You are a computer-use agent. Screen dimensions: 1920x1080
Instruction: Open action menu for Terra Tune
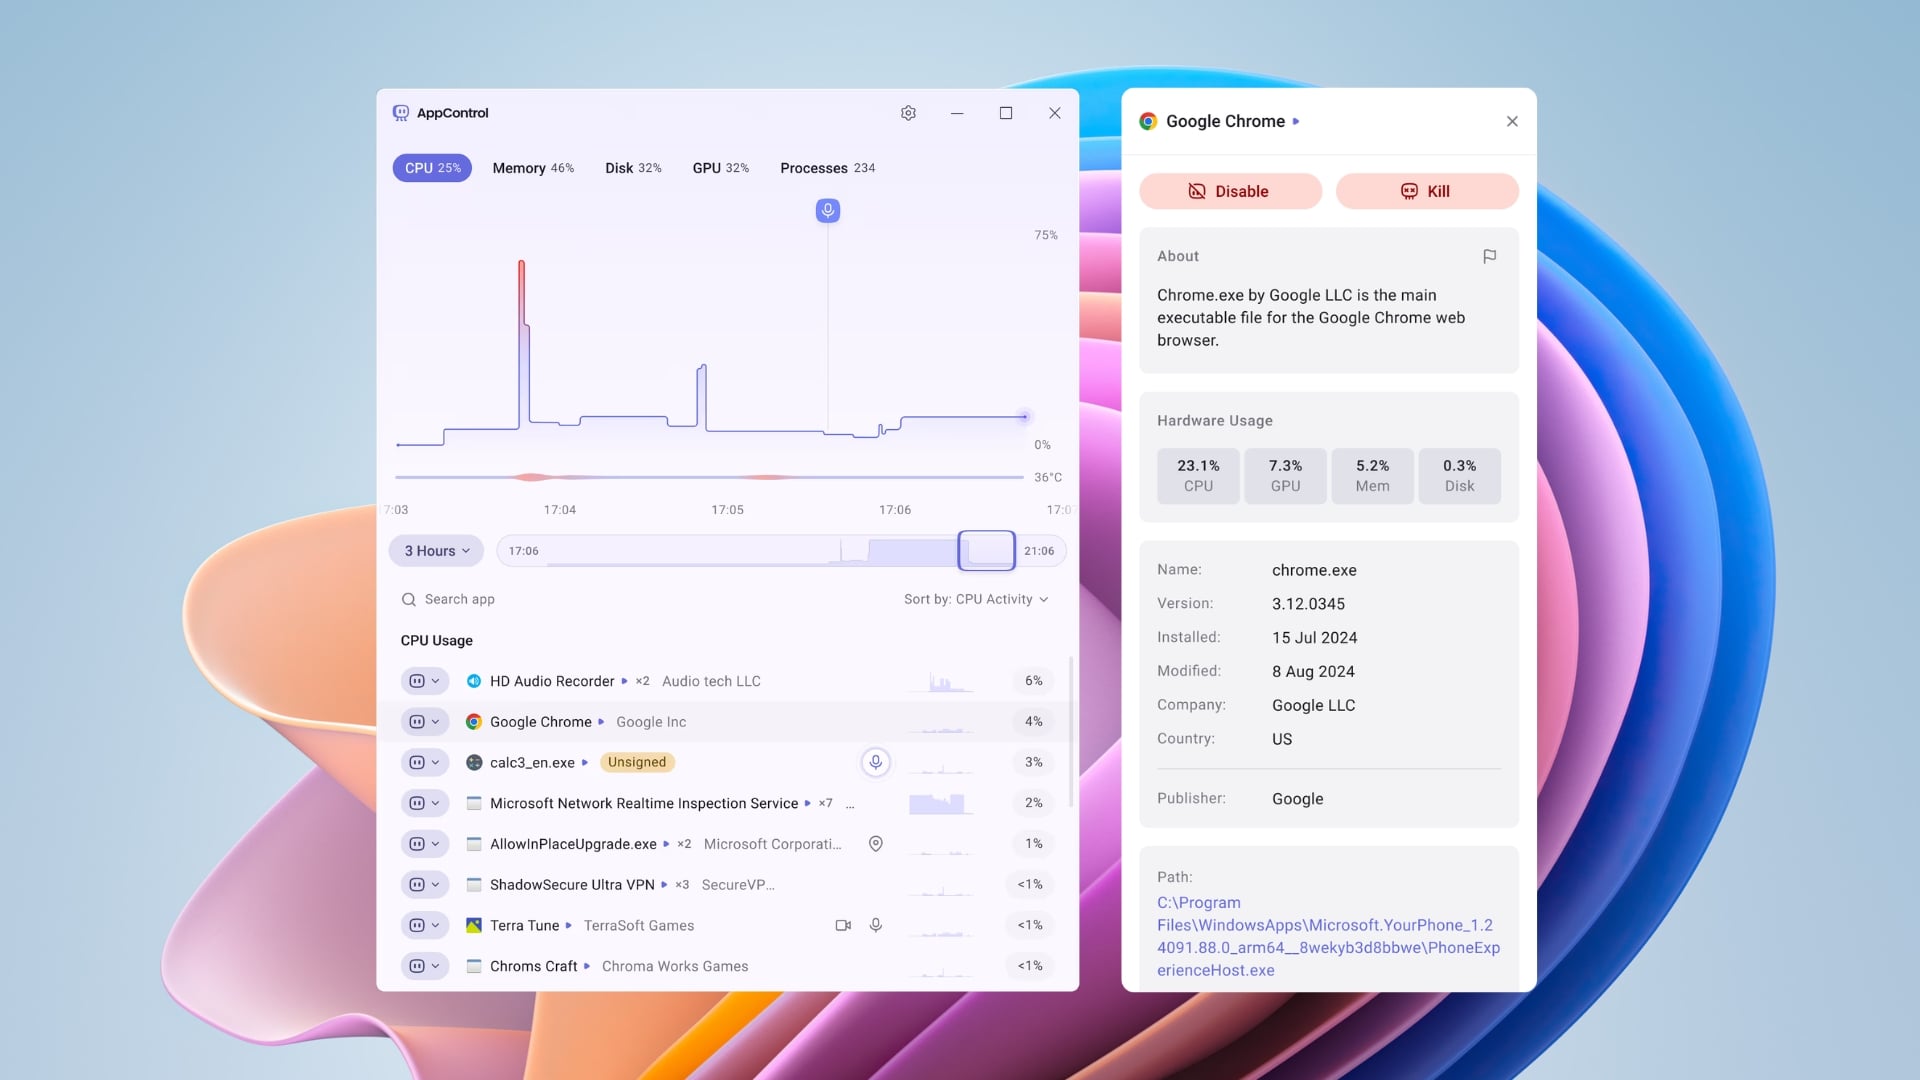click(425, 925)
